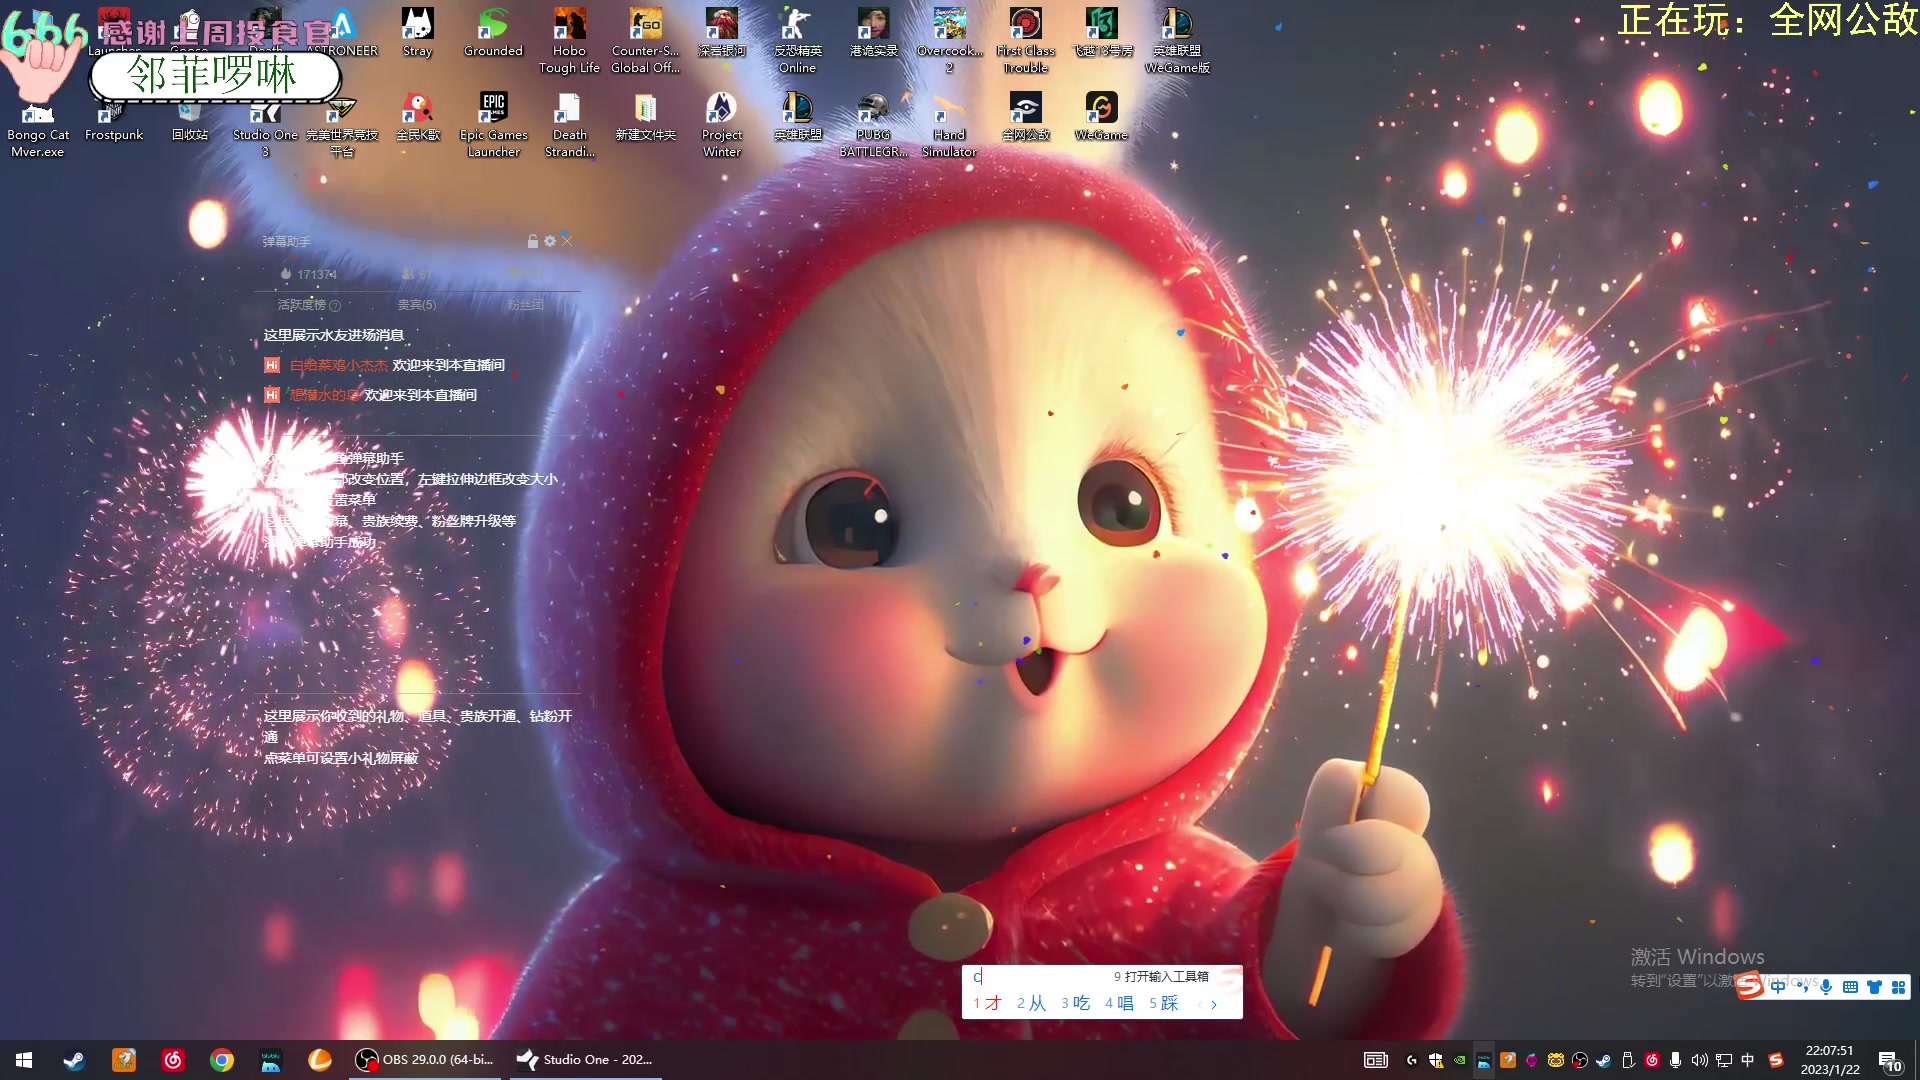Screen dimensions: 1920x1080
Task: Click the NVIDIA tray icon
Action: click(x=1460, y=1060)
